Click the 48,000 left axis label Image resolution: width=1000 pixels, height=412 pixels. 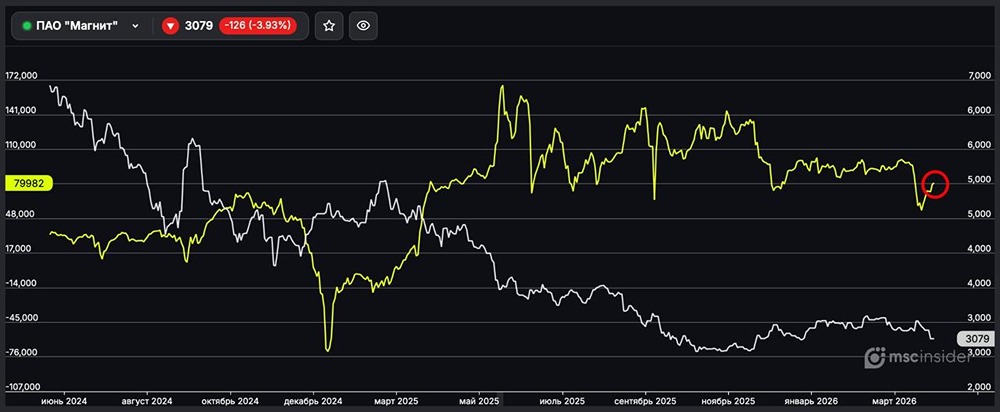(x=20, y=215)
